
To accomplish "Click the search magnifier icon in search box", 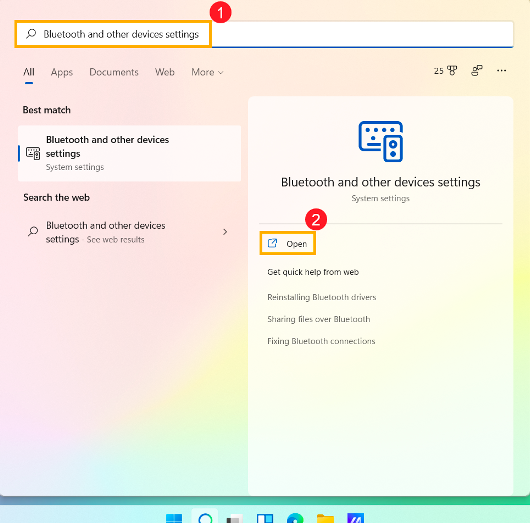I will click(31, 33).
